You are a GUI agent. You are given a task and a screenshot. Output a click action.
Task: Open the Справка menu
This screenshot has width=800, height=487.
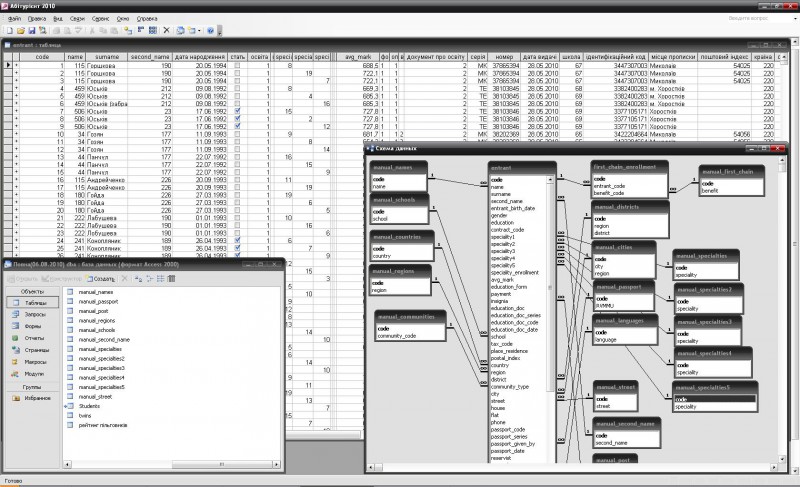pos(147,18)
